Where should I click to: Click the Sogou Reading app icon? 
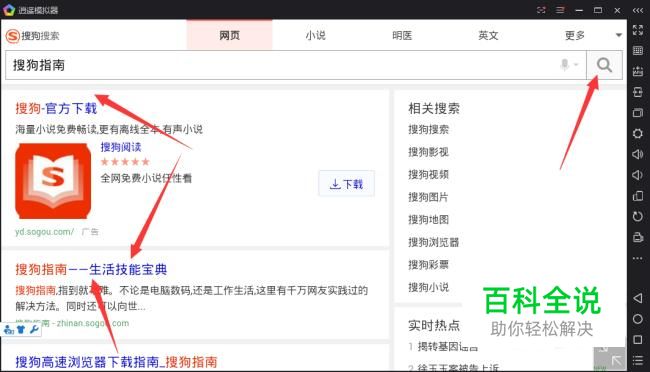[x=53, y=181]
